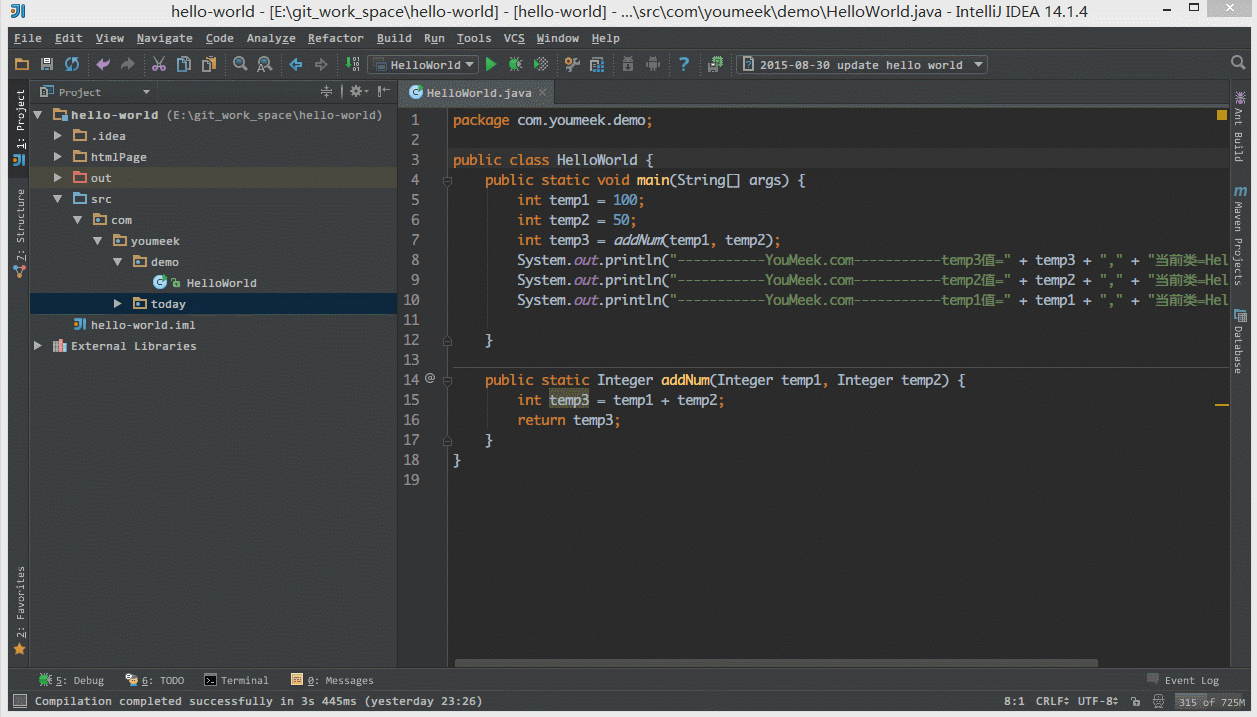Image resolution: width=1257 pixels, height=717 pixels.
Task: Open Help via the question mark icon
Action: pos(684,63)
